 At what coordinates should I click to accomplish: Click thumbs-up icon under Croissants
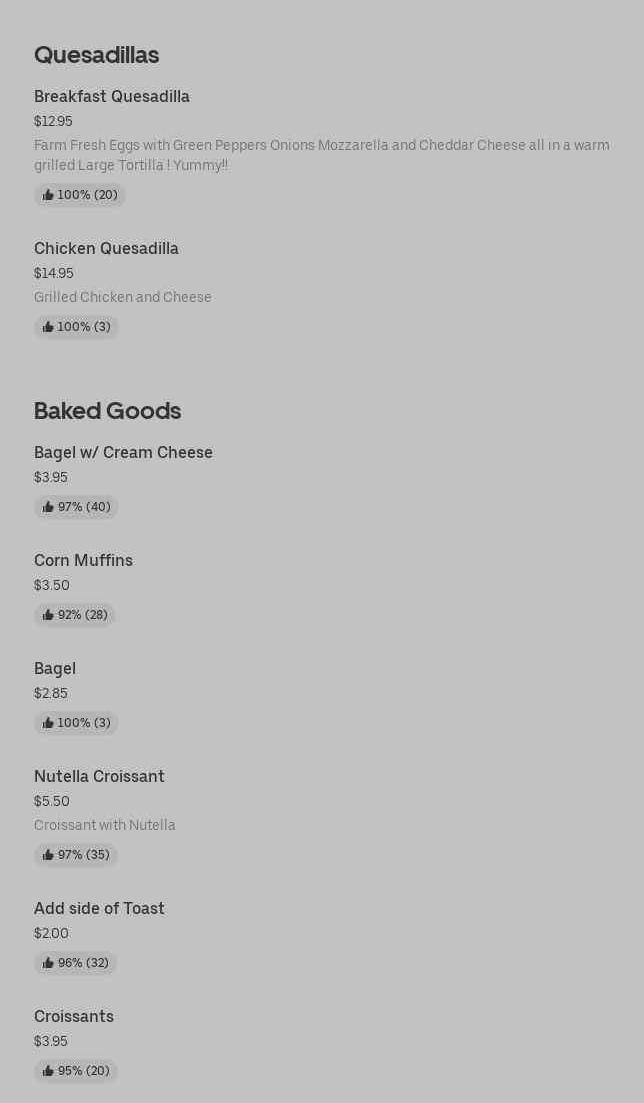tap(48, 1071)
